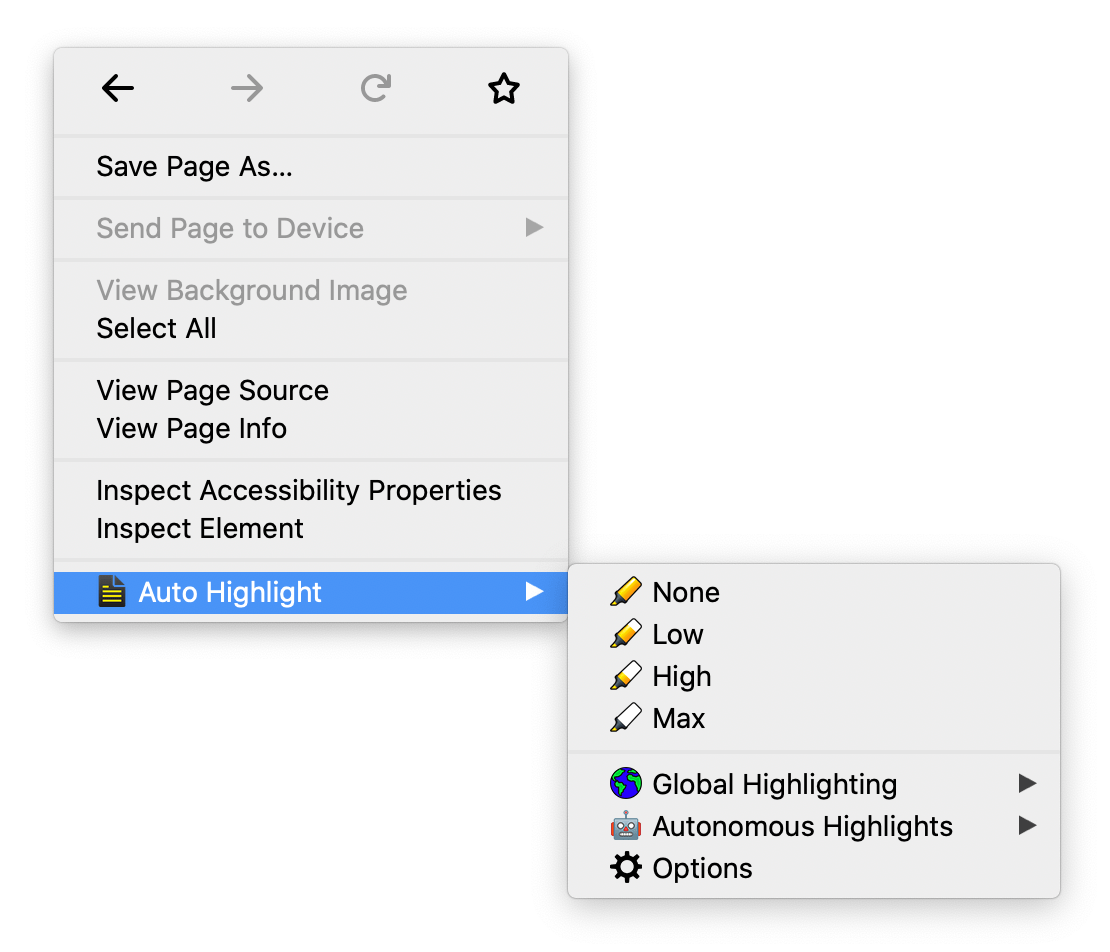The image size is (1110, 952).
Task: Expand the Global Highlighting submenu
Action: (x=774, y=784)
